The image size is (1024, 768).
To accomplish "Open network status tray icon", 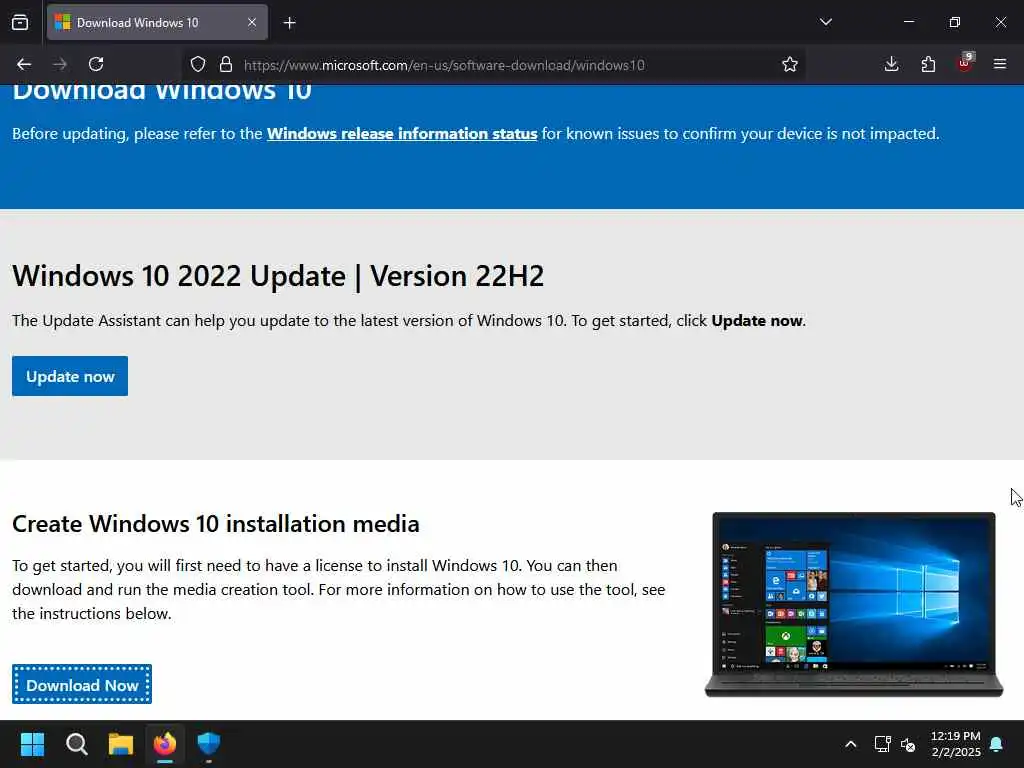I will (882, 744).
